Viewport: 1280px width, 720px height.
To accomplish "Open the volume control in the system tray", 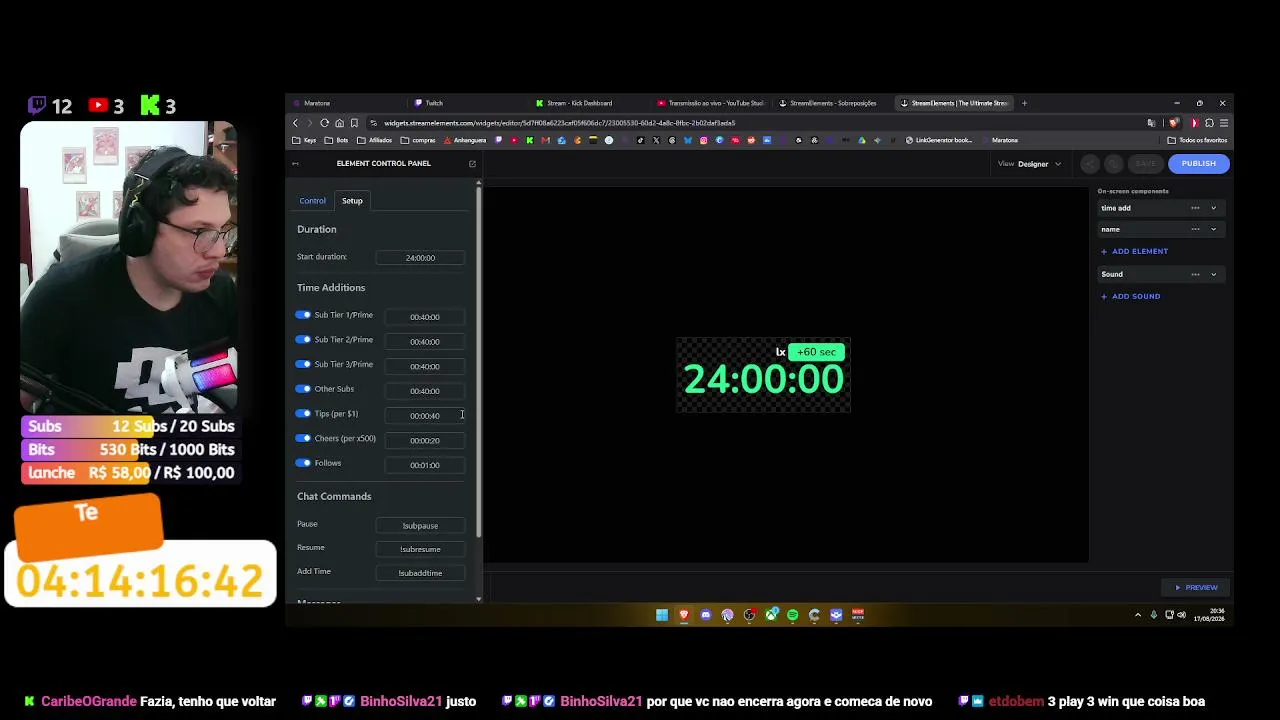I will coord(1181,615).
